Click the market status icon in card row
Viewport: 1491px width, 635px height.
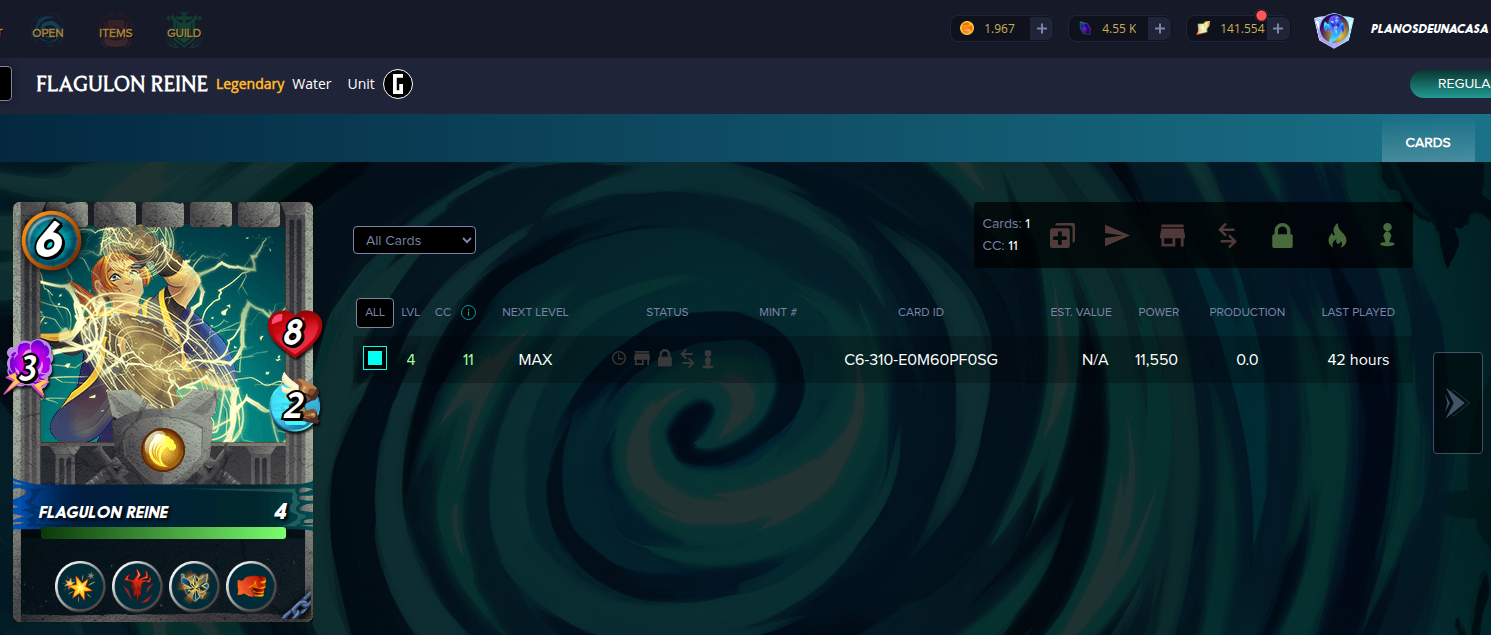tap(643, 358)
